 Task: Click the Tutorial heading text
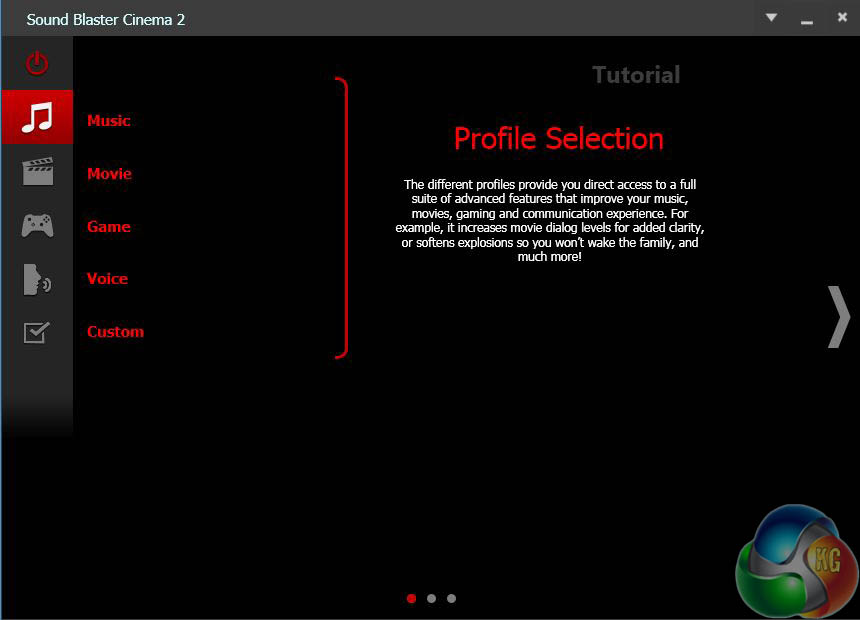point(636,75)
